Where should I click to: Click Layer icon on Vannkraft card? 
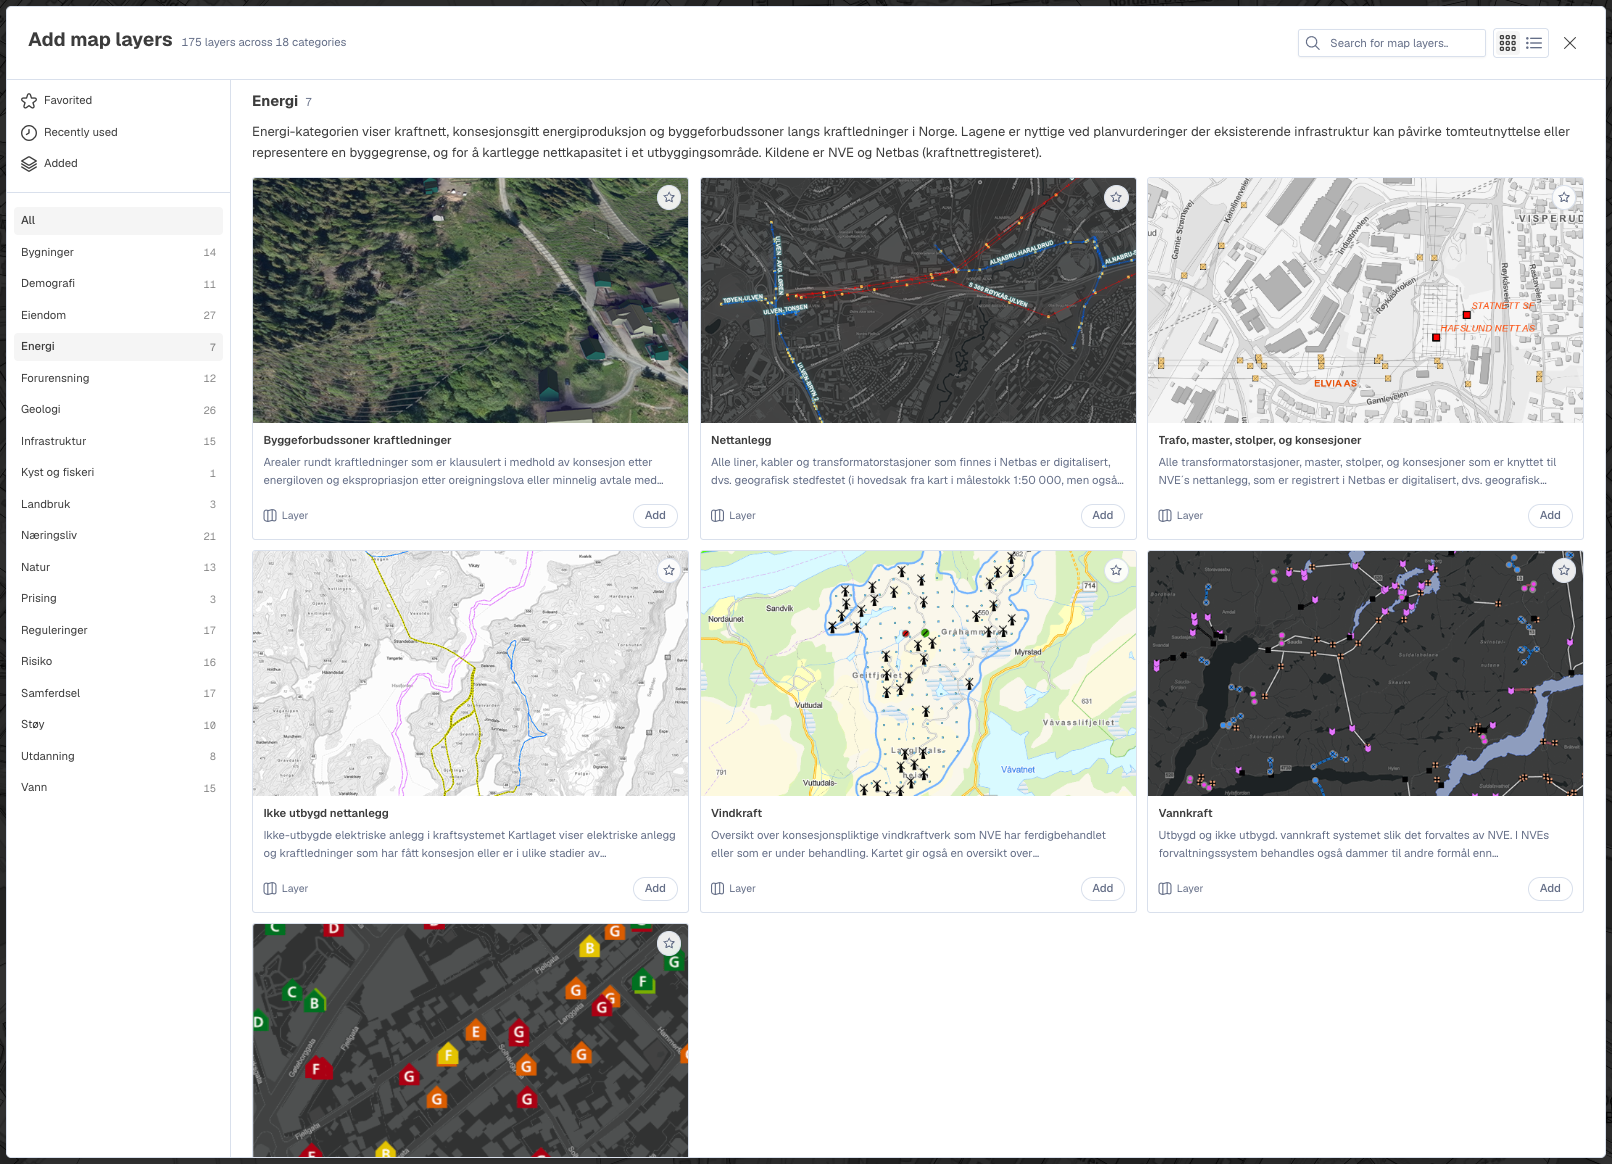(1165, 889)
